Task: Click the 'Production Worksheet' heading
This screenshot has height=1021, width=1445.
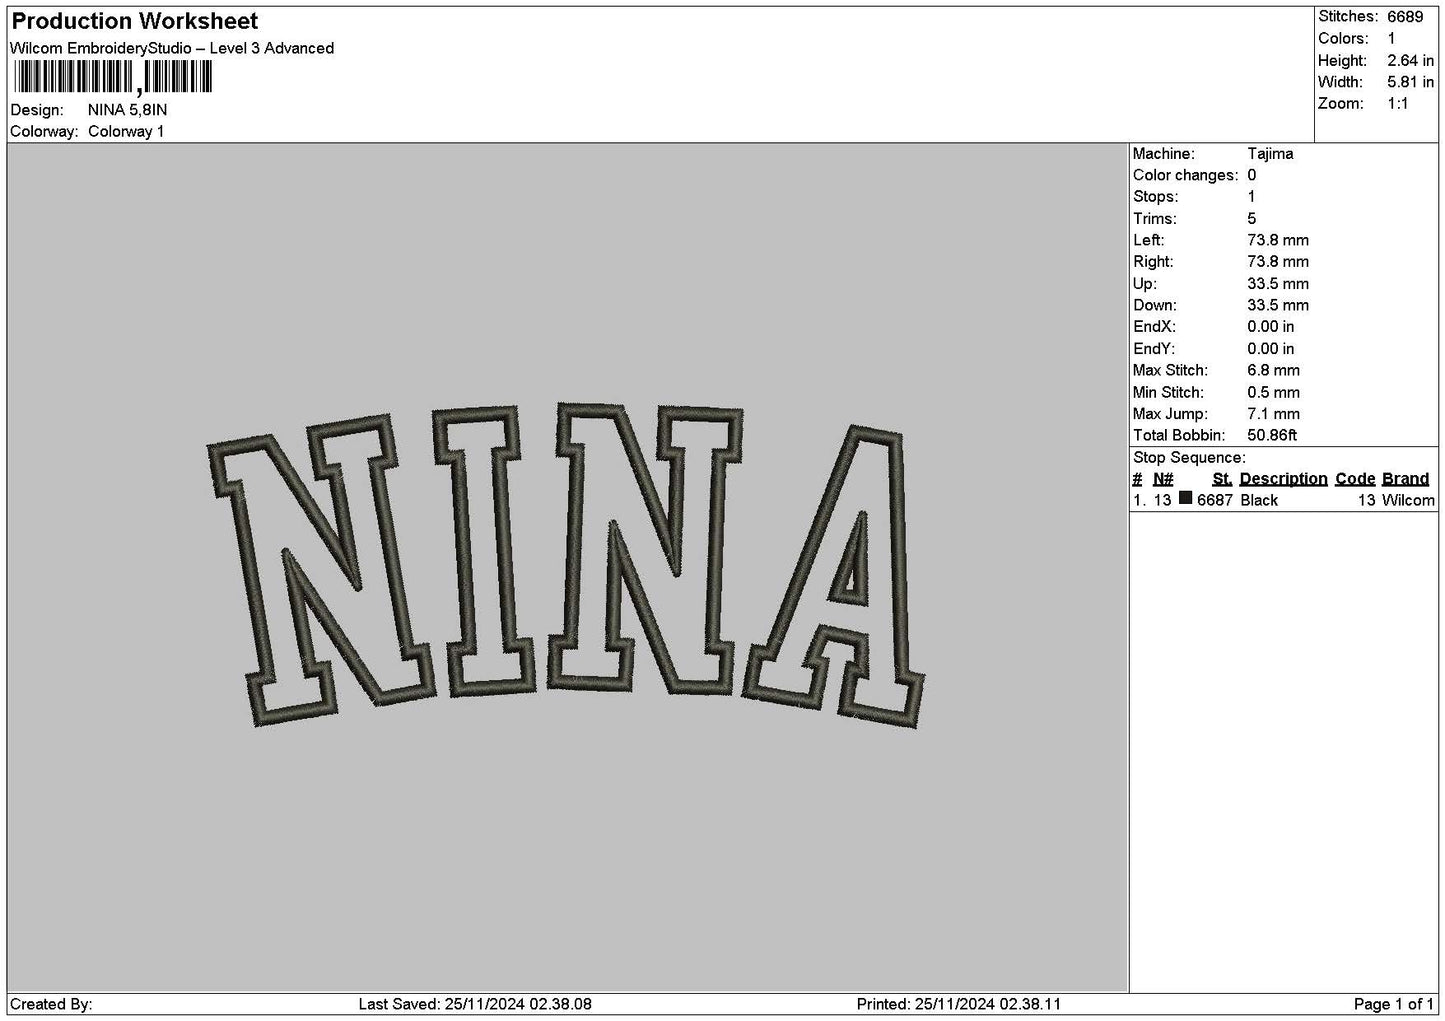Action: (135, 21)
